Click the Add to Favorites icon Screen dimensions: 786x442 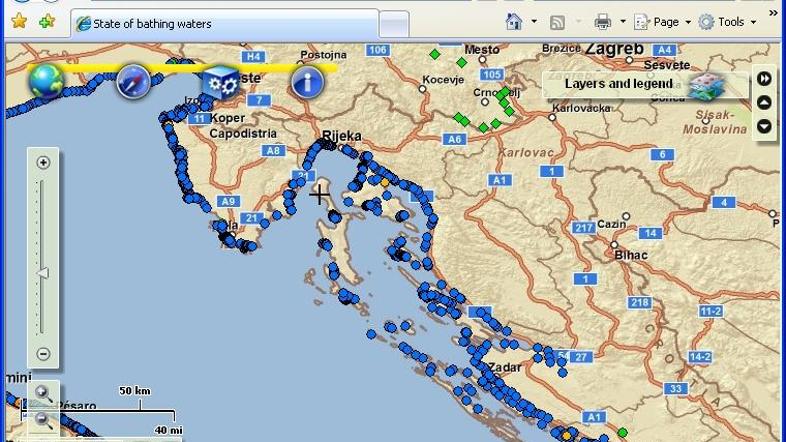point(46,21)
